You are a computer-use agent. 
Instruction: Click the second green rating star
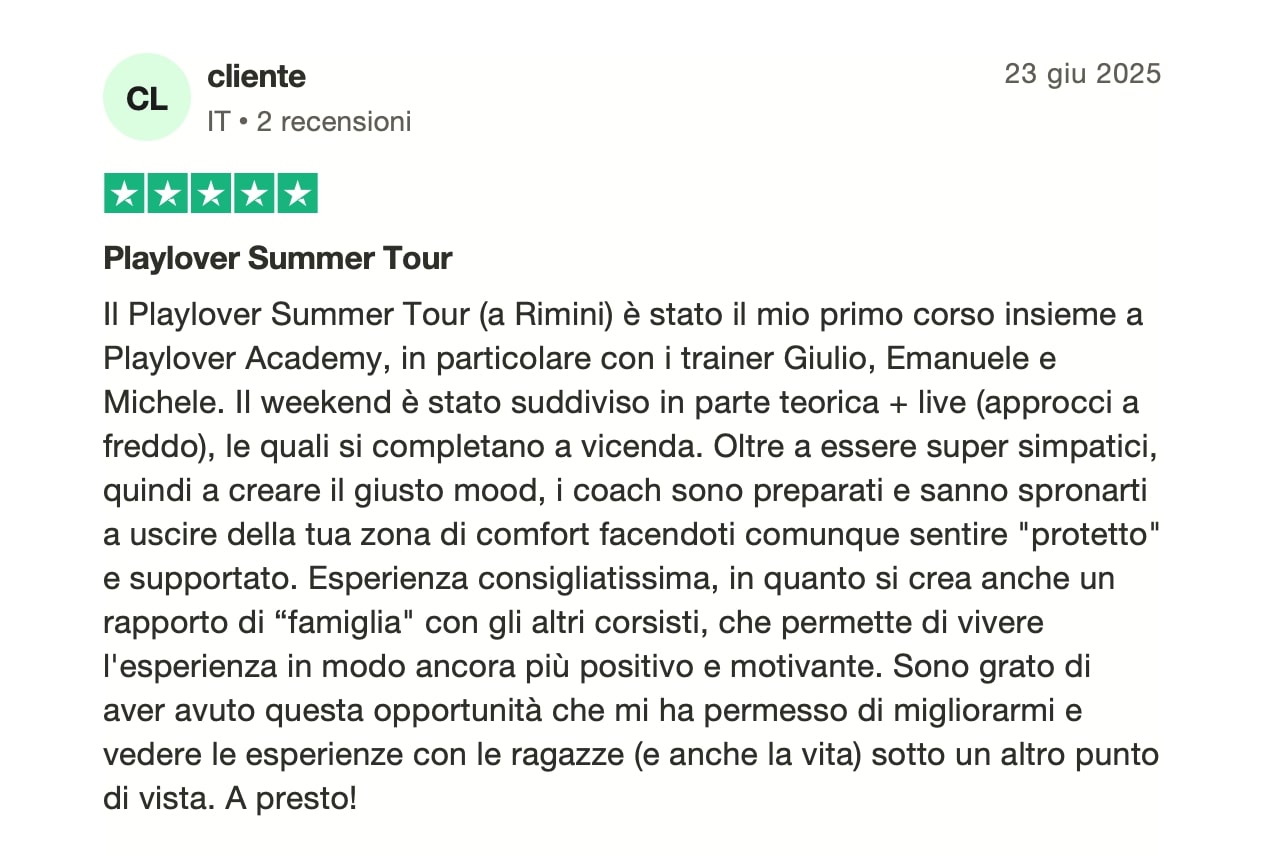168,193
